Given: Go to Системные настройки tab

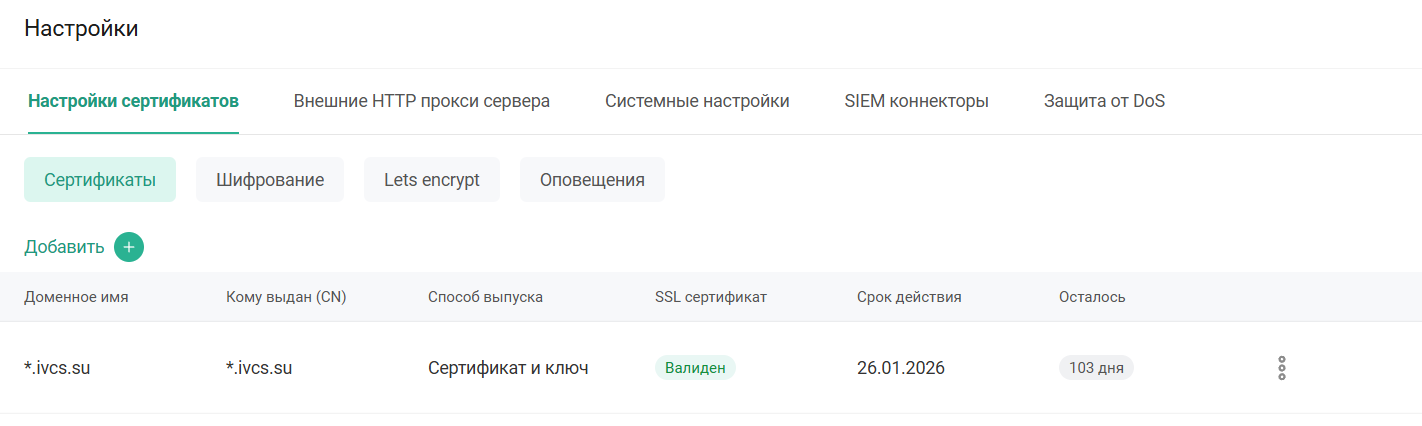Looking at the screenshot, I should pos(697,101).
